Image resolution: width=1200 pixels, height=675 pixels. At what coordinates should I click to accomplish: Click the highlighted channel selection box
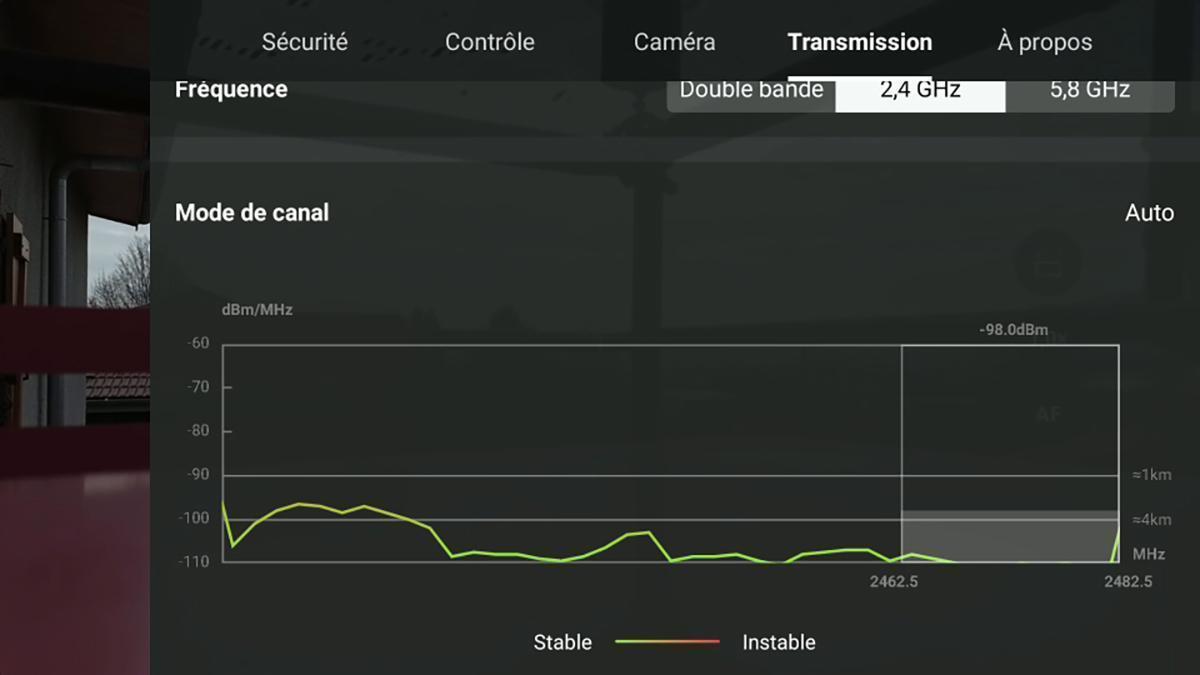point(1010,453)
